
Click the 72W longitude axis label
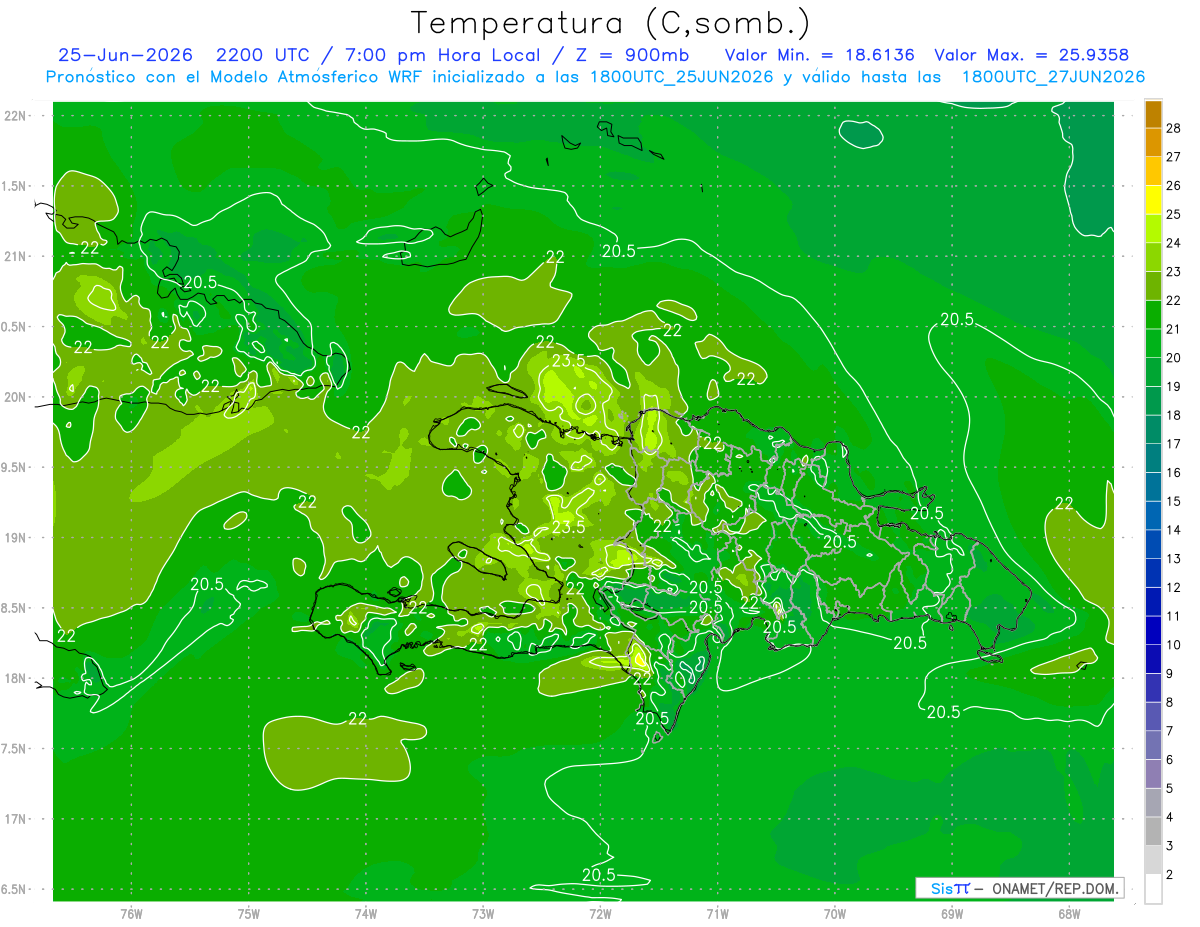click(600, 913)
